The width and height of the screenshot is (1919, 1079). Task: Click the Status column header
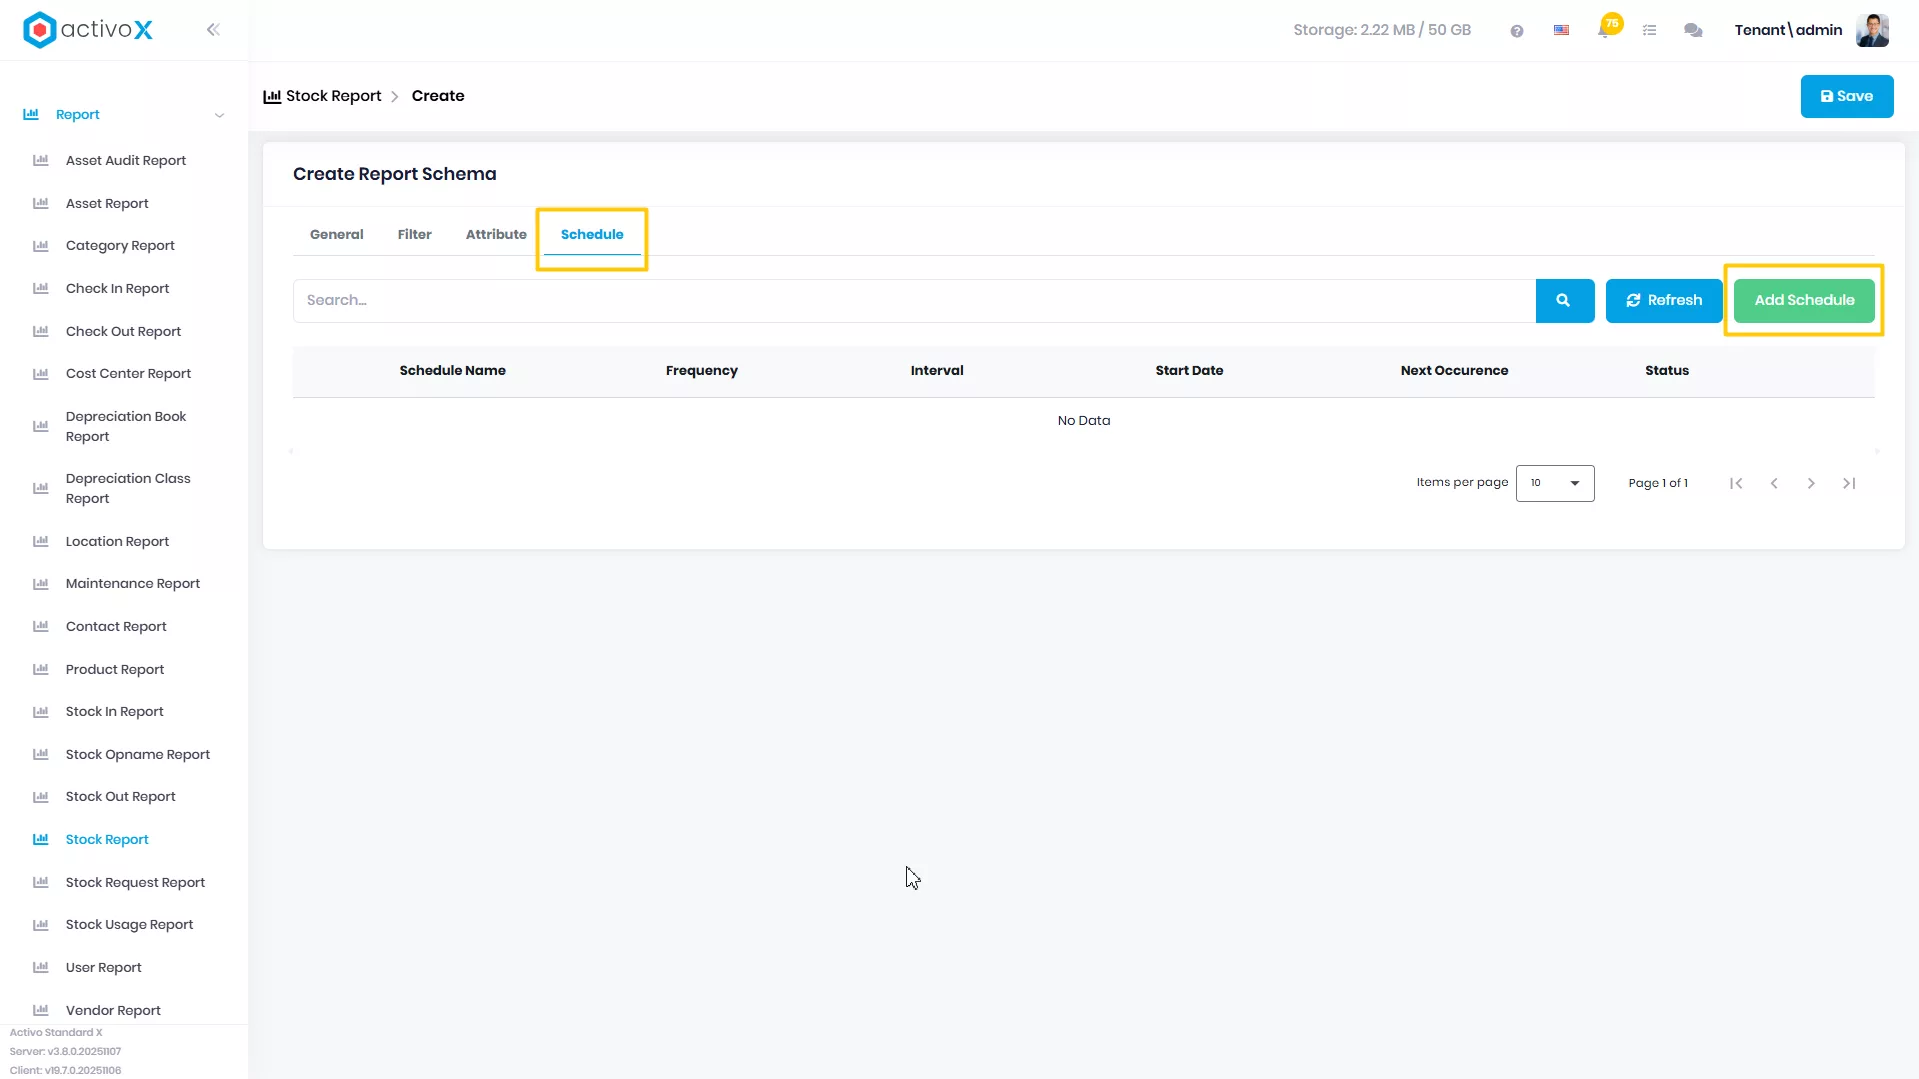click(x=1666, y=371)
